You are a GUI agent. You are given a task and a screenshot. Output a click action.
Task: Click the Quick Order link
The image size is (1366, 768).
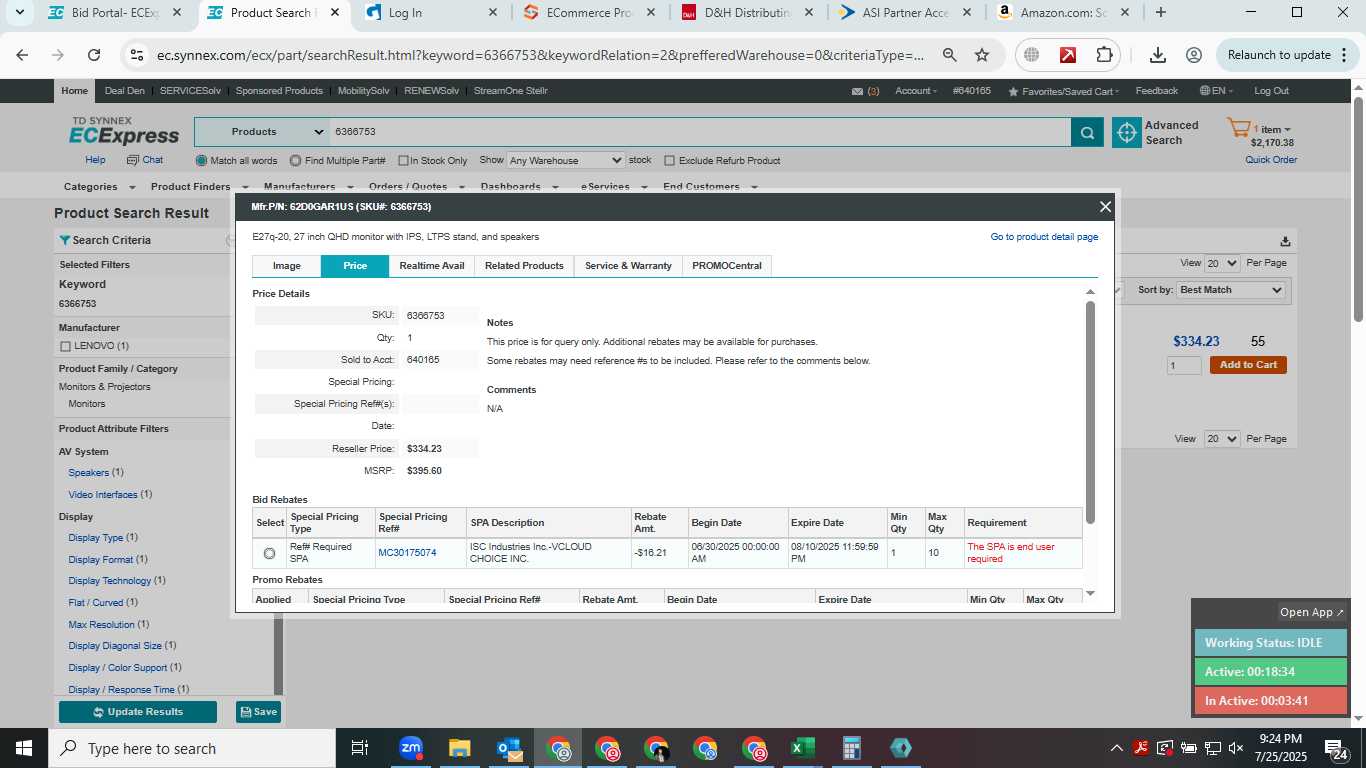[x=1271, y=160]
